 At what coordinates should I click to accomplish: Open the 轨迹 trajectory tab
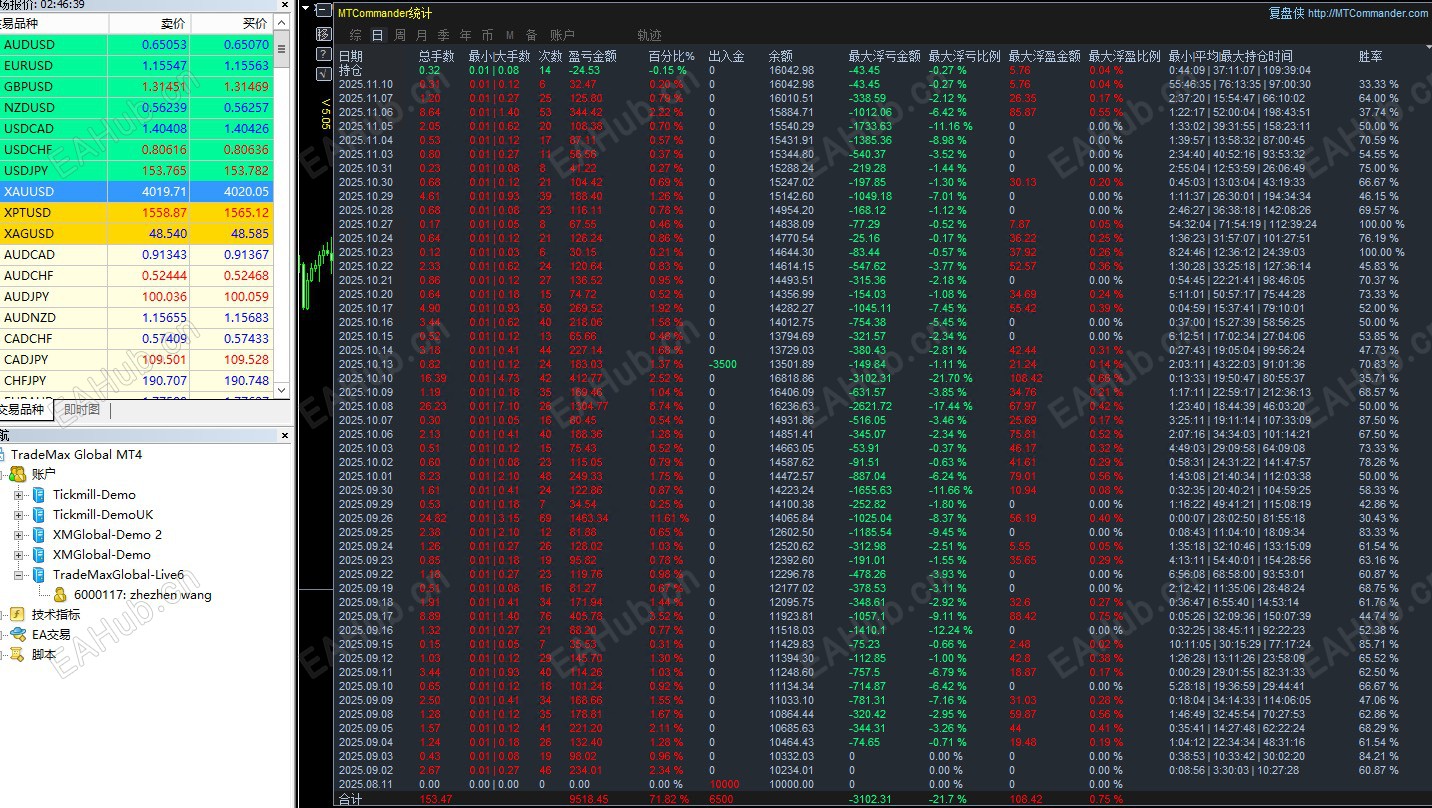point(649,35)
